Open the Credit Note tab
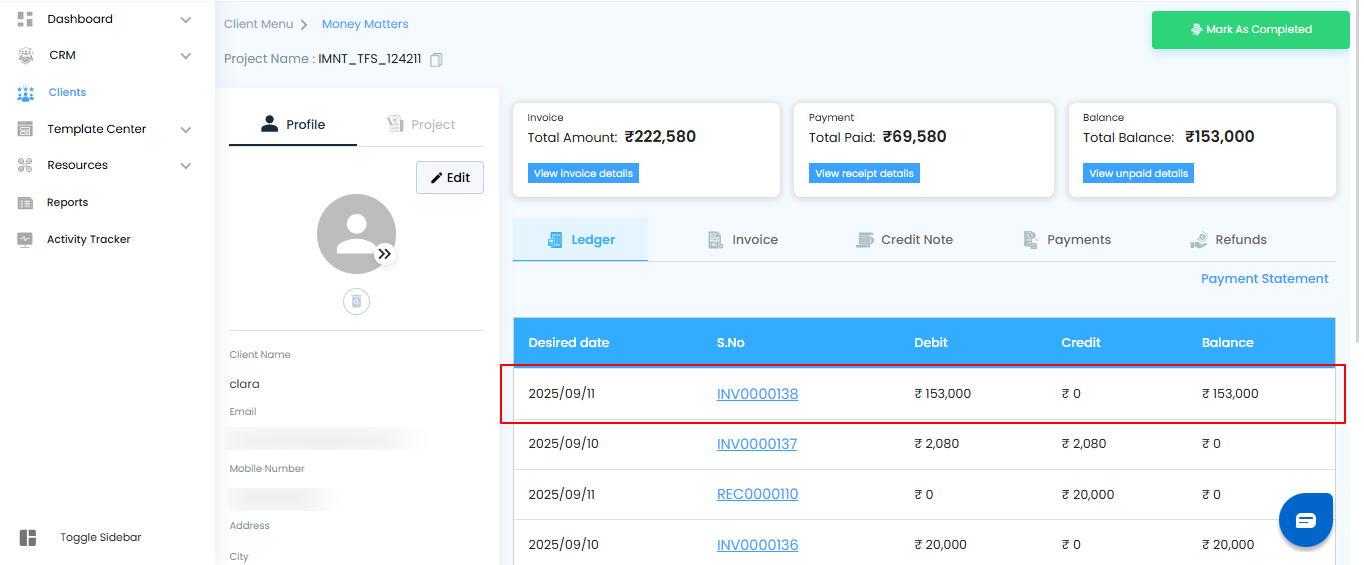 pos(904,240)
